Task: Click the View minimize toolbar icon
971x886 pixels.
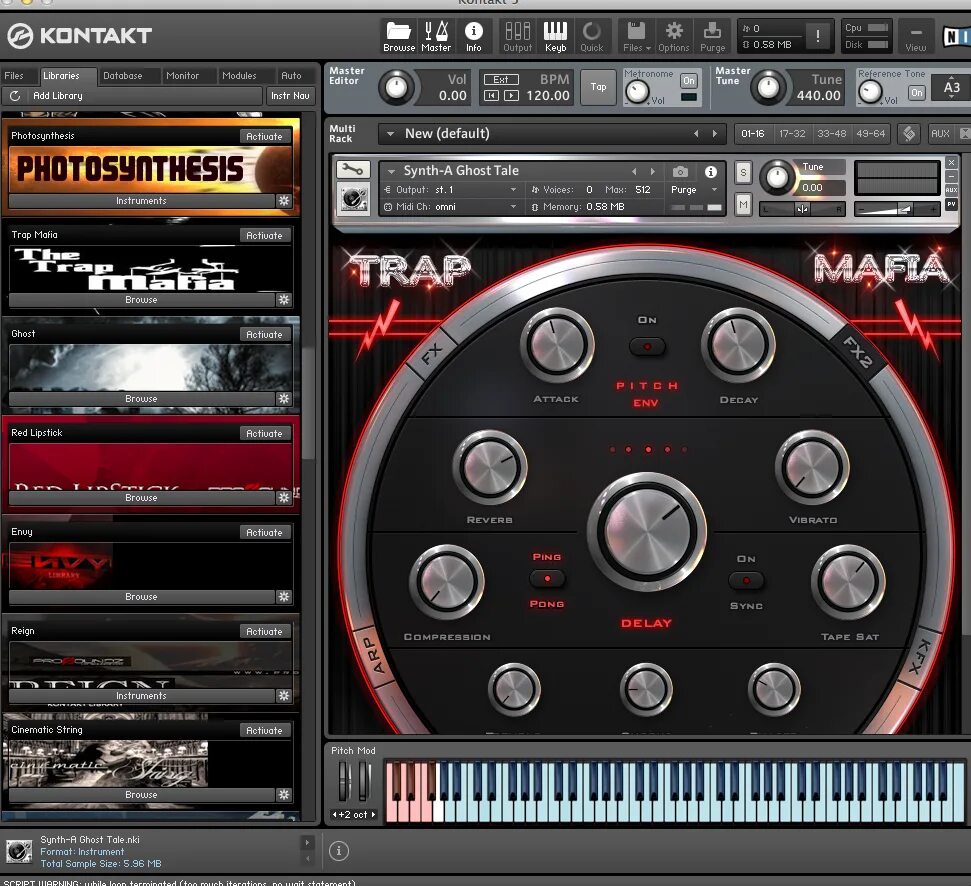Action: (x=916, y=37)
